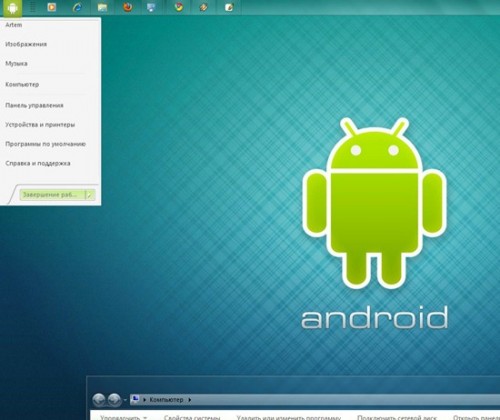Open Музыка from start menu

[16, 64]
